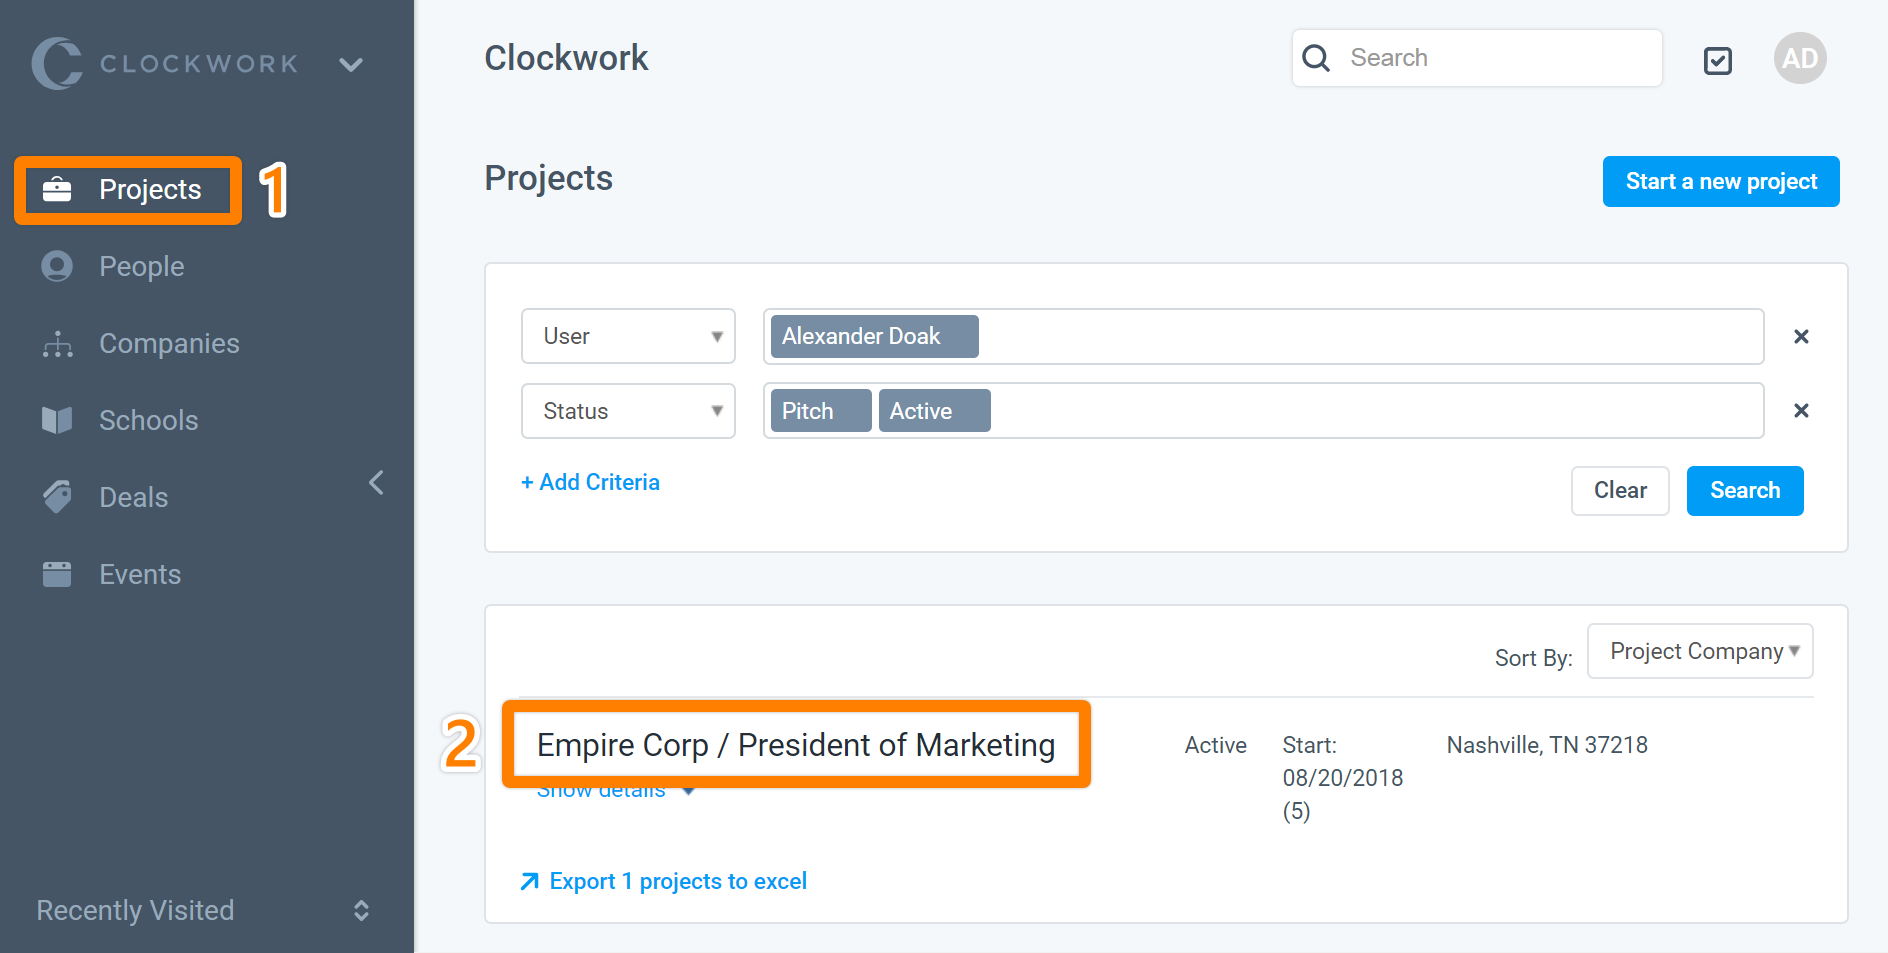Click the Clockwork logo icon
This screenshot has width=1888, height=953.
tap(57, 63)
